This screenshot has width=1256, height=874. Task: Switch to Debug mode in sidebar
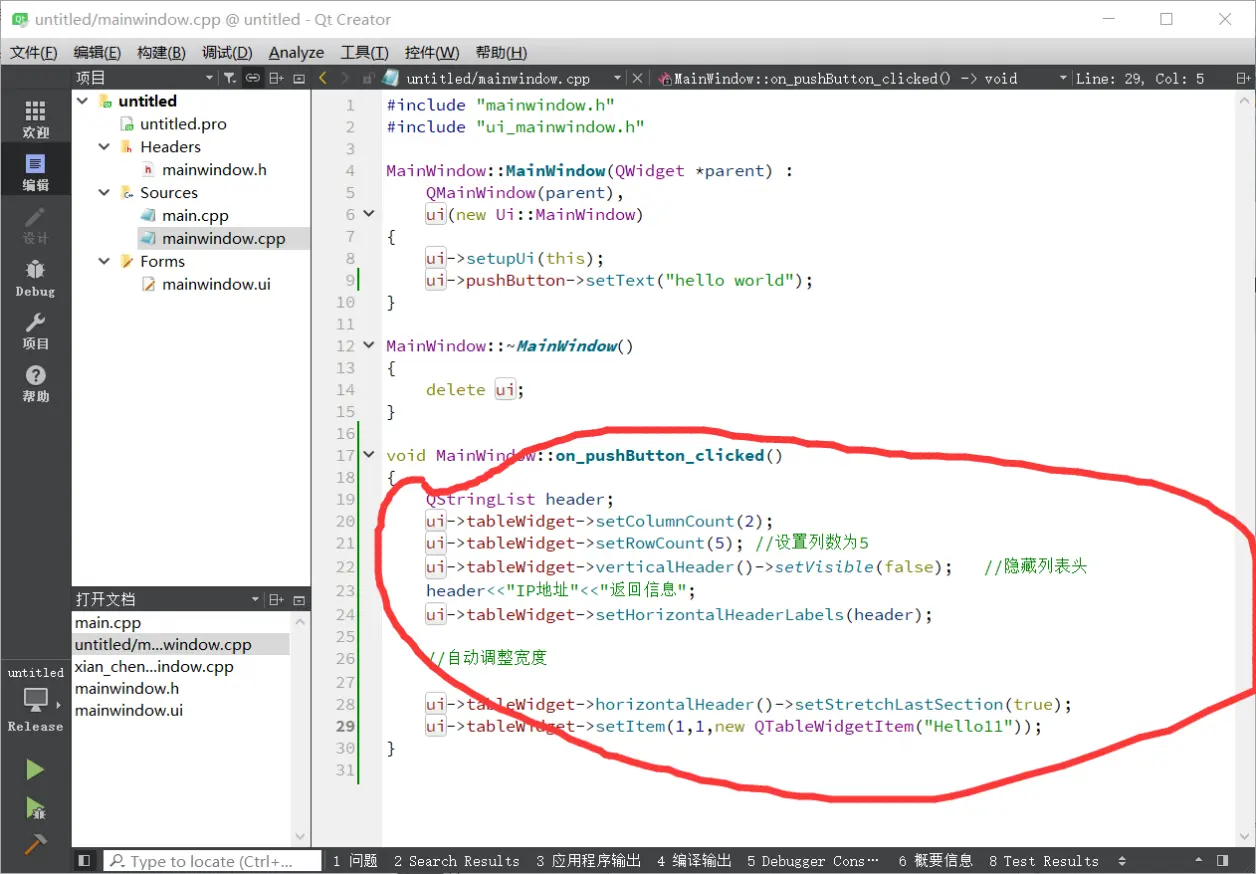35,278
